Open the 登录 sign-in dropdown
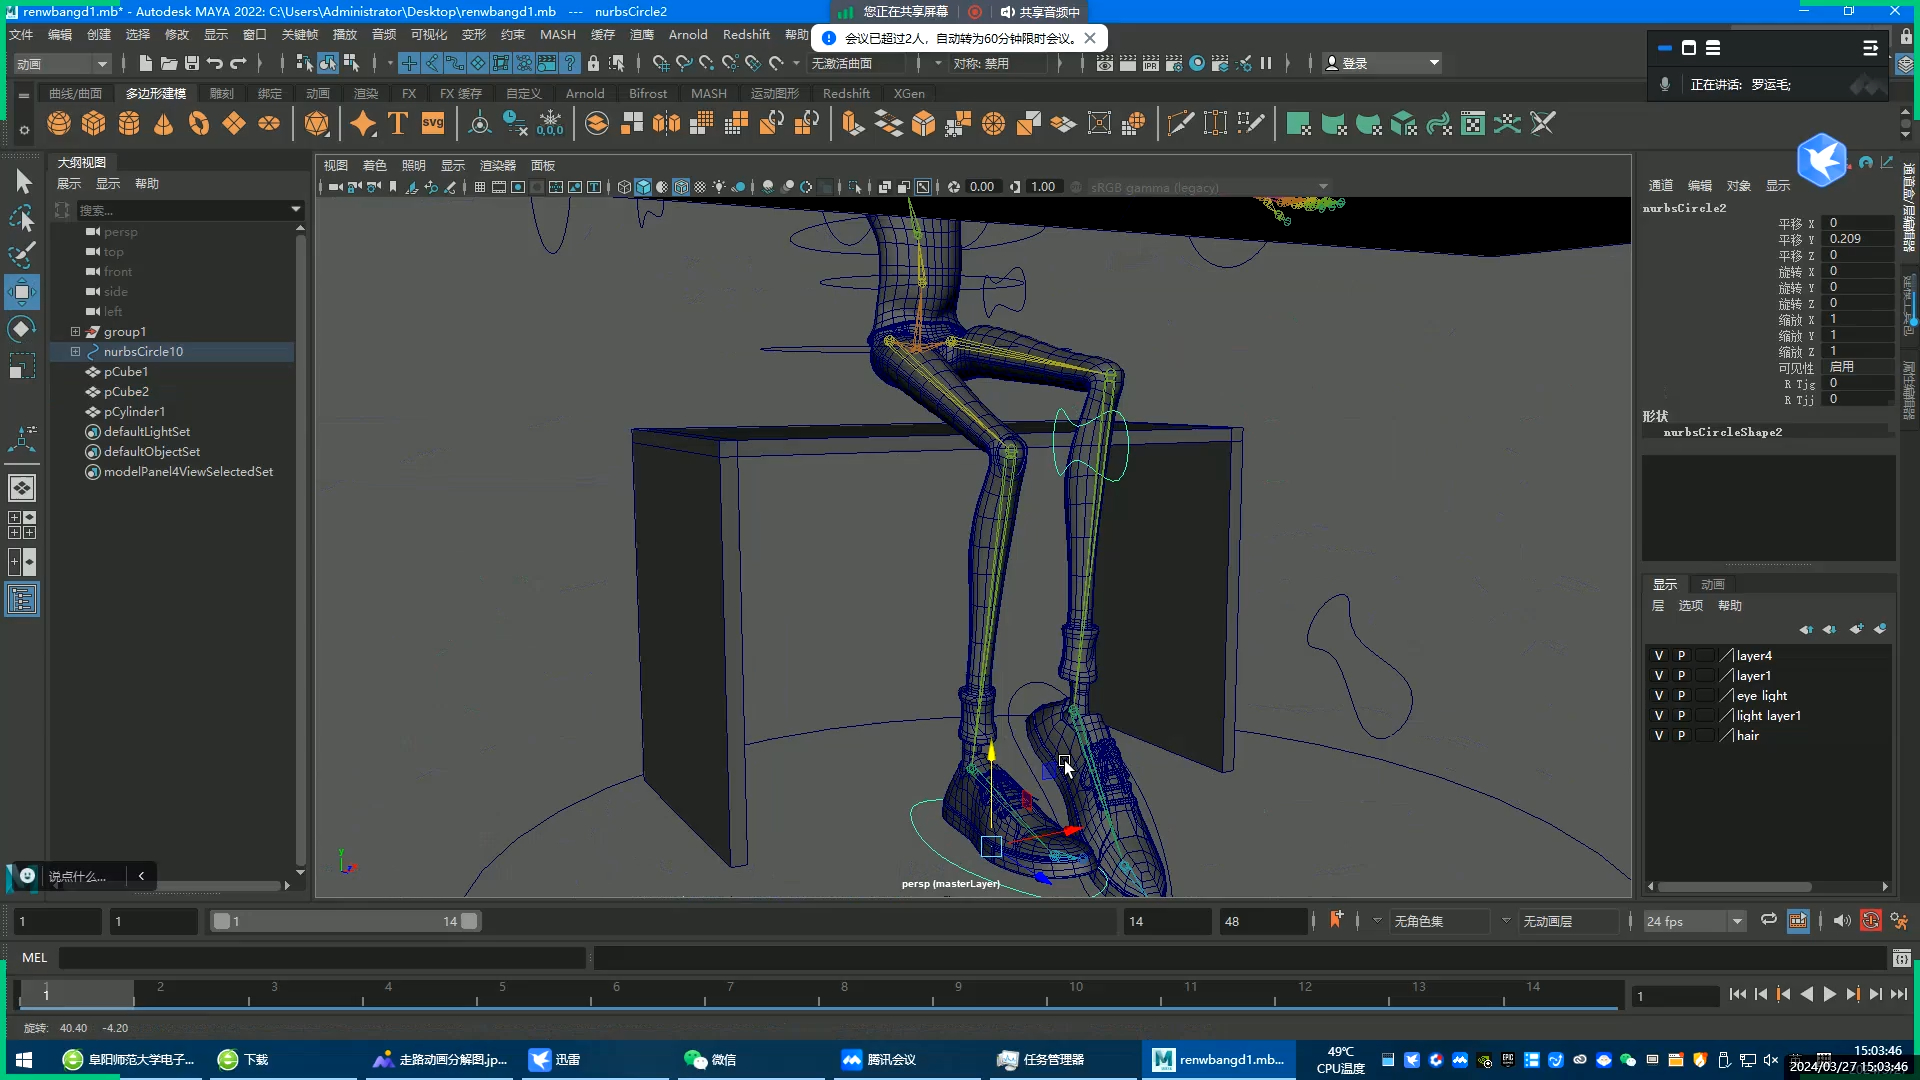 (1382, 63)
